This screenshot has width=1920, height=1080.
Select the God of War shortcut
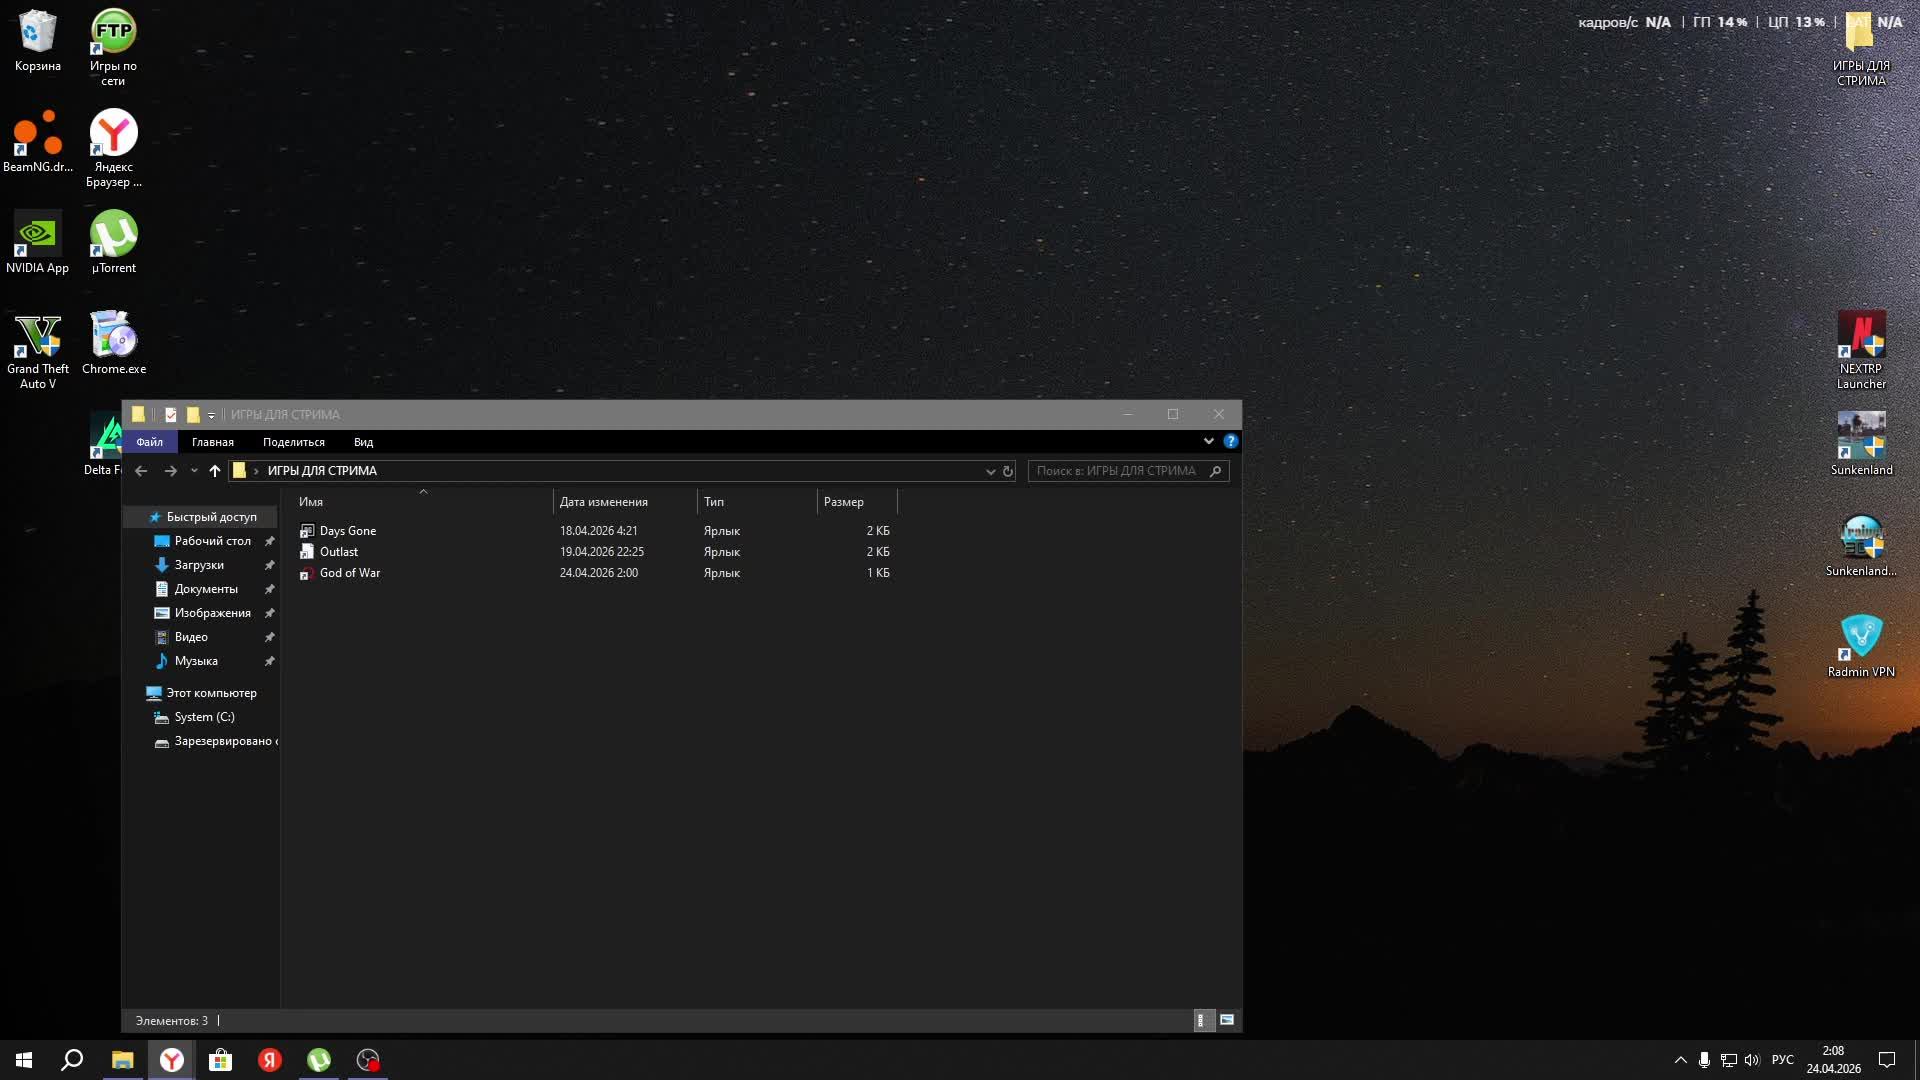(349, 573)
